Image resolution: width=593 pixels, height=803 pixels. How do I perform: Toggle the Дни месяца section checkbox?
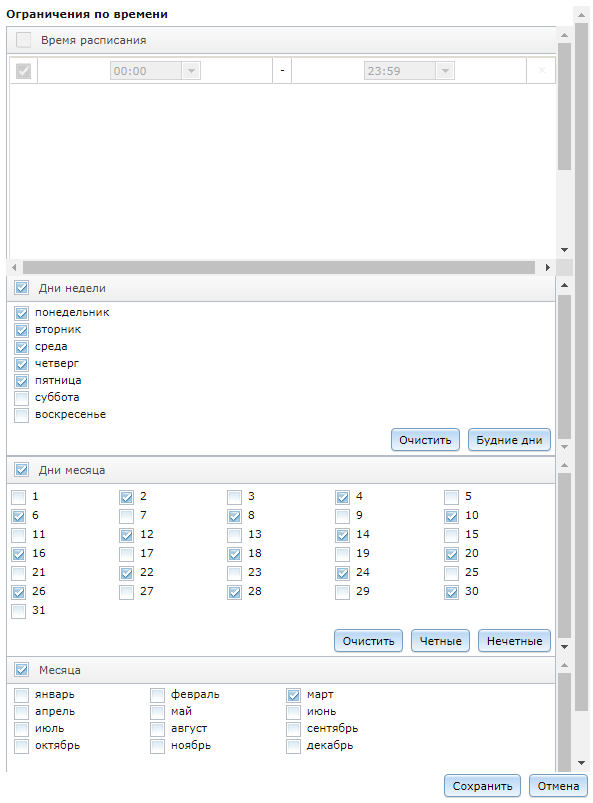[x=22, y=470]
